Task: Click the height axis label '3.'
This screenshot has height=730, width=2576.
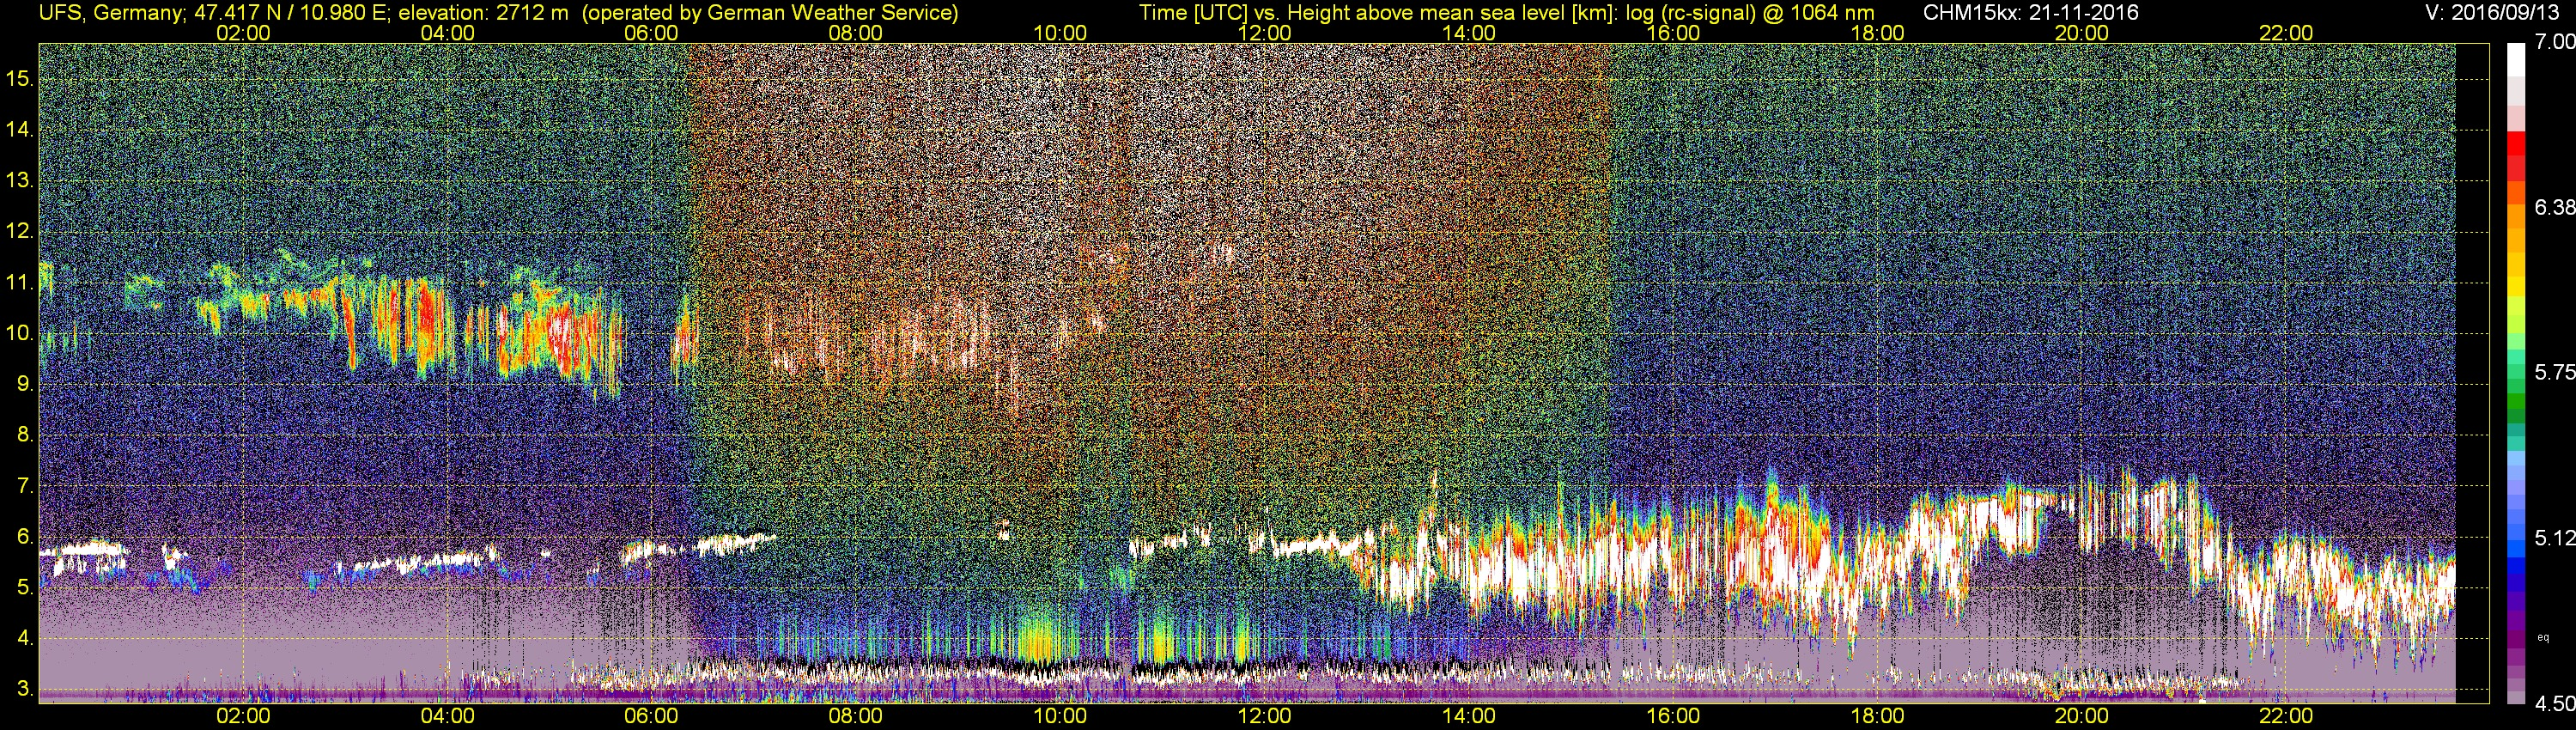Action: tap(25, 689)
